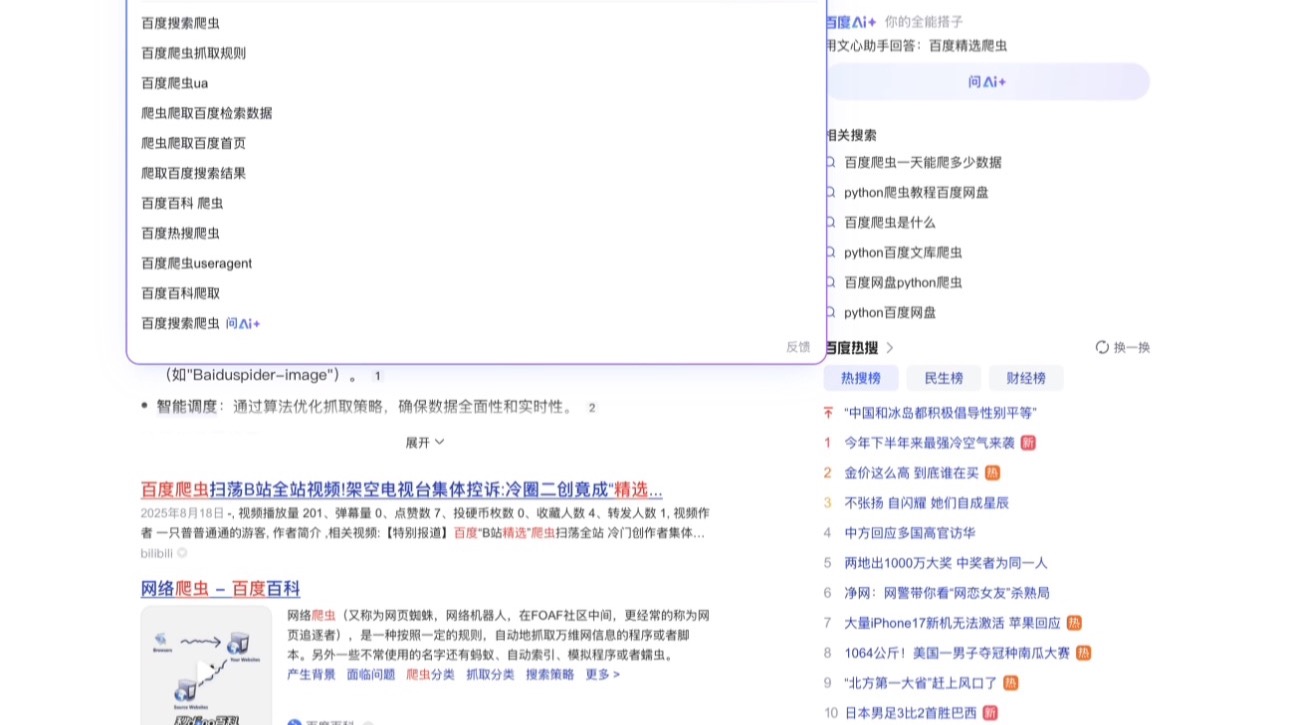Click the 抓取分类 sub-link
1290x725 pixels.
(x=490, y=674)
